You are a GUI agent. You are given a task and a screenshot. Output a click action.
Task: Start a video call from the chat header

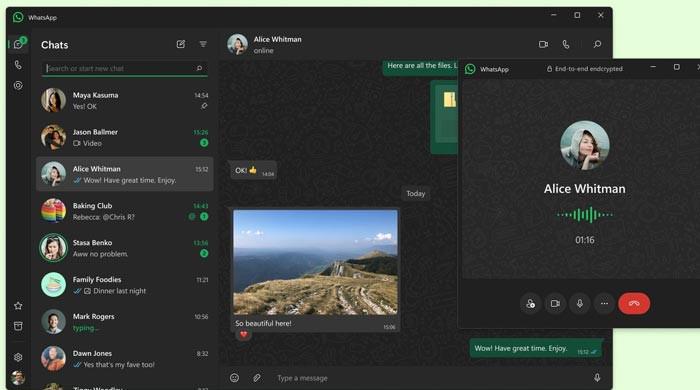pyautogui.click(x=543, y=44)
